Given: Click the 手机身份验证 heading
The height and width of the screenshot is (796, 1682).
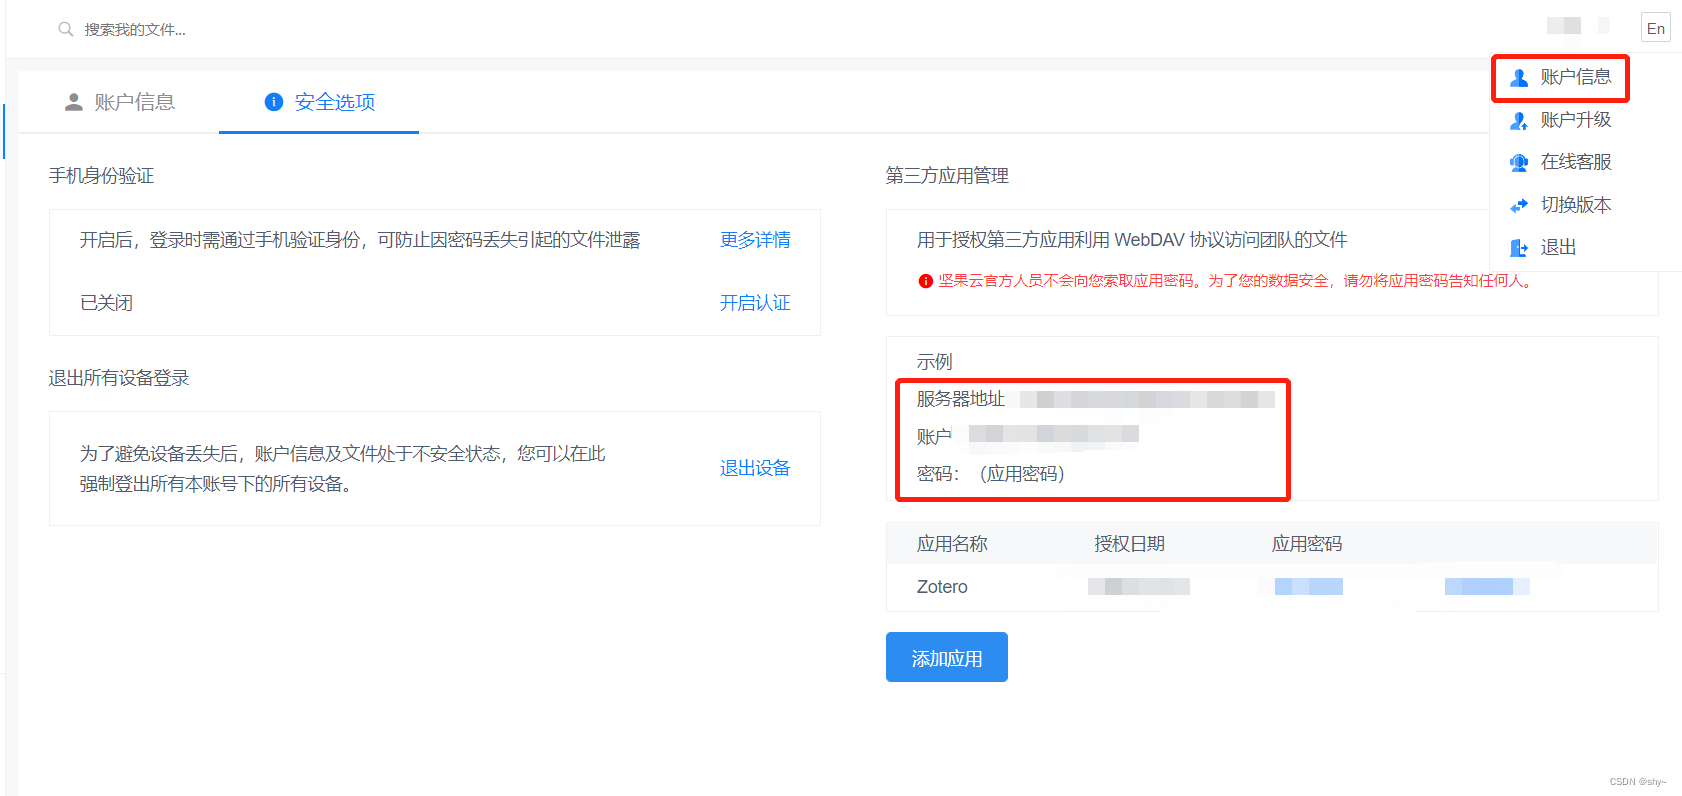Looking at the screenshot, I should [x=101, y=176].
